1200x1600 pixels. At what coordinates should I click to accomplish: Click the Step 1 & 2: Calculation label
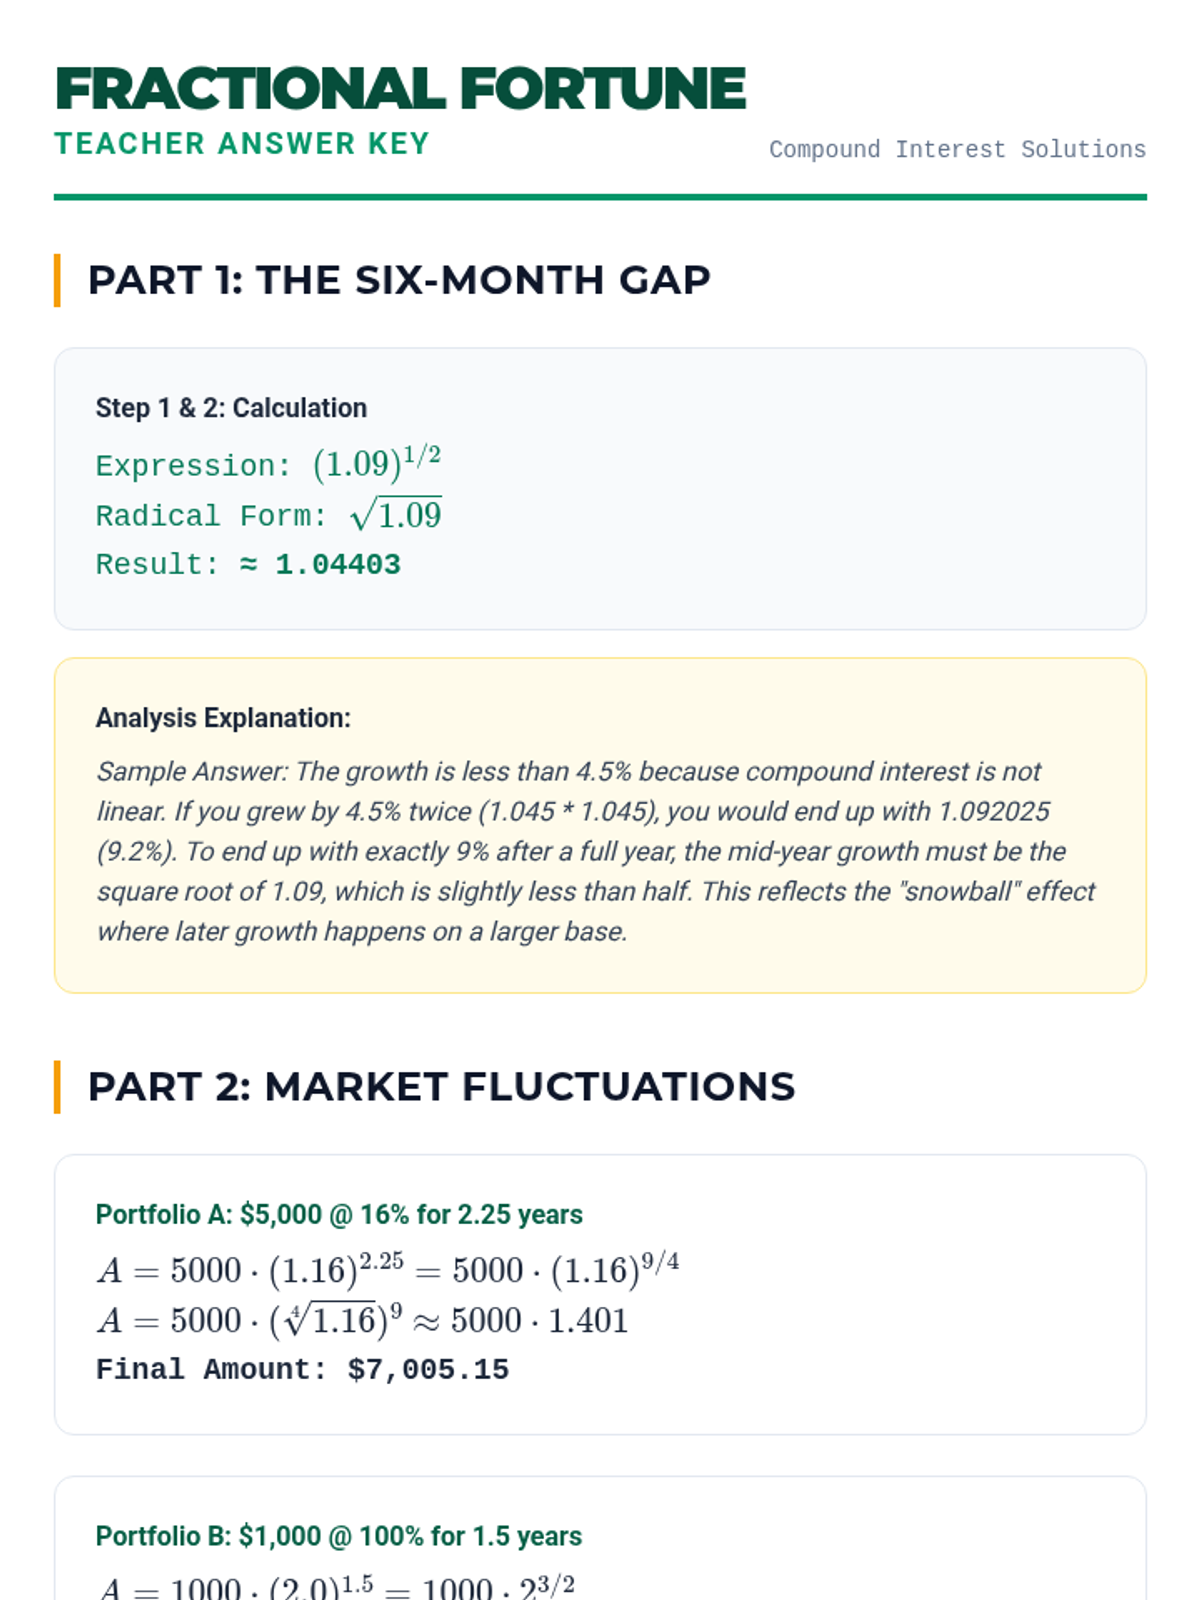pyautogui.click(x=231, y=408)
